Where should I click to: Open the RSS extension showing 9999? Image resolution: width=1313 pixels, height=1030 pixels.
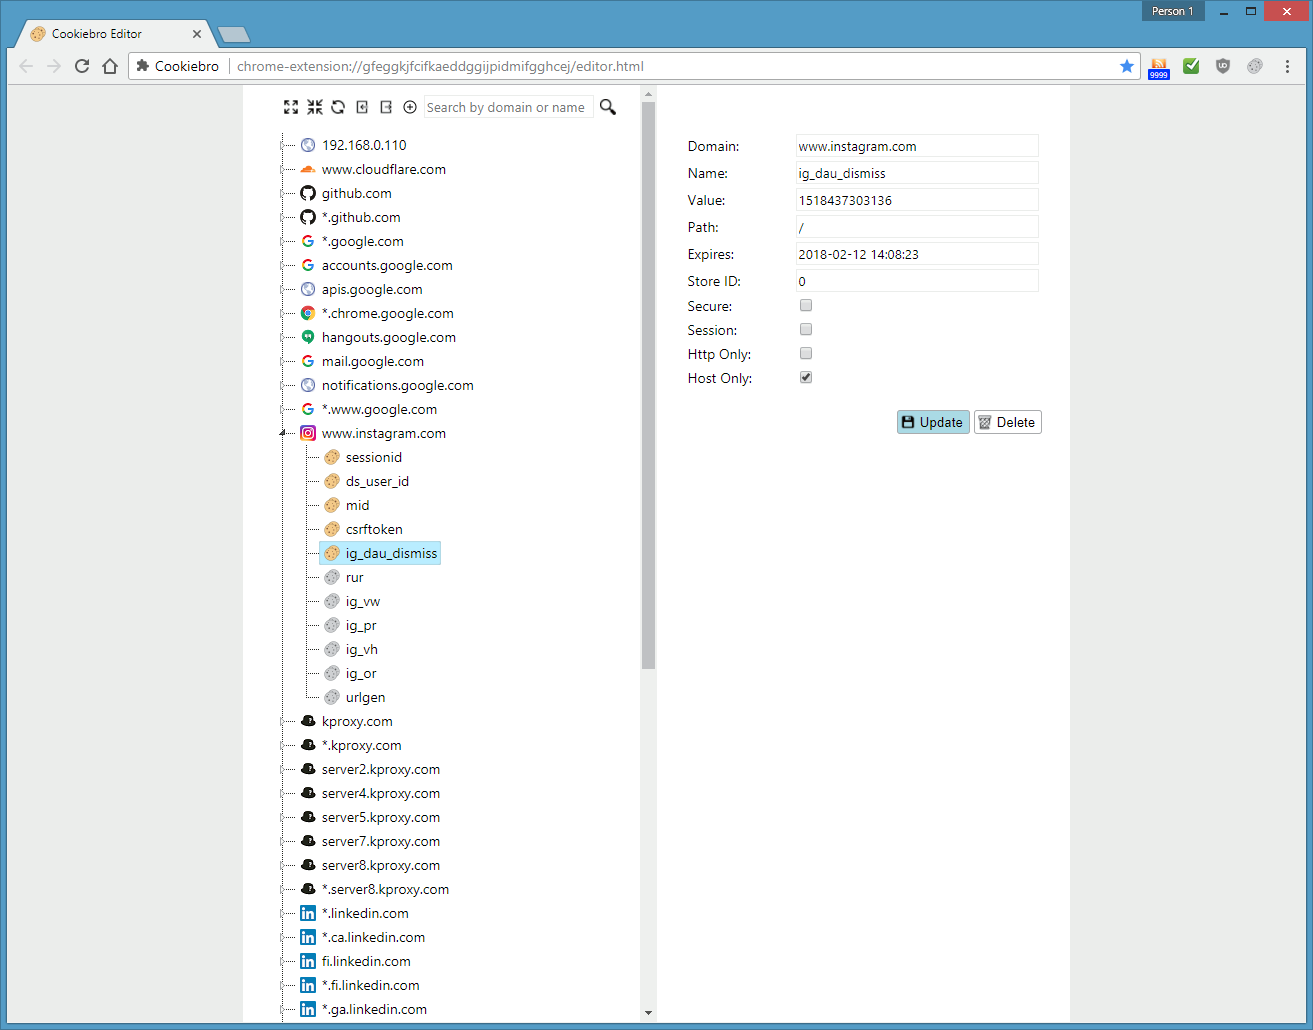[x=1159, y=68]
